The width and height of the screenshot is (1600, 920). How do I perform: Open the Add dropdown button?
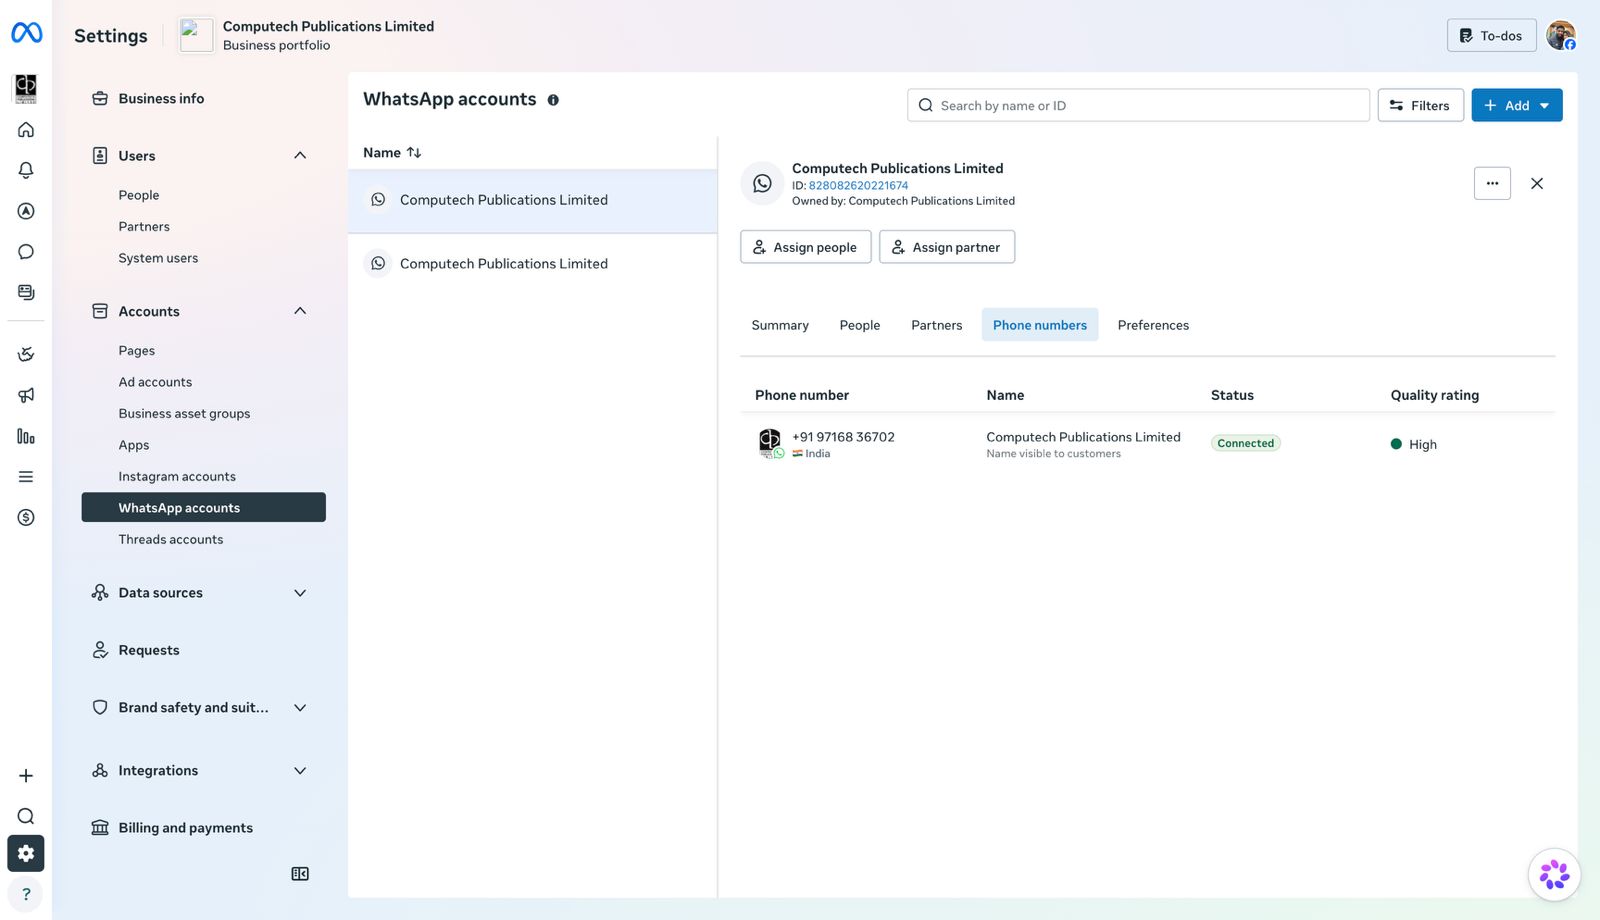[1516, 105]
